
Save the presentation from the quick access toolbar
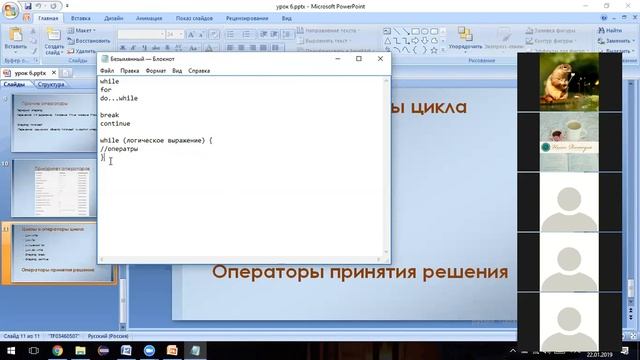28,6
